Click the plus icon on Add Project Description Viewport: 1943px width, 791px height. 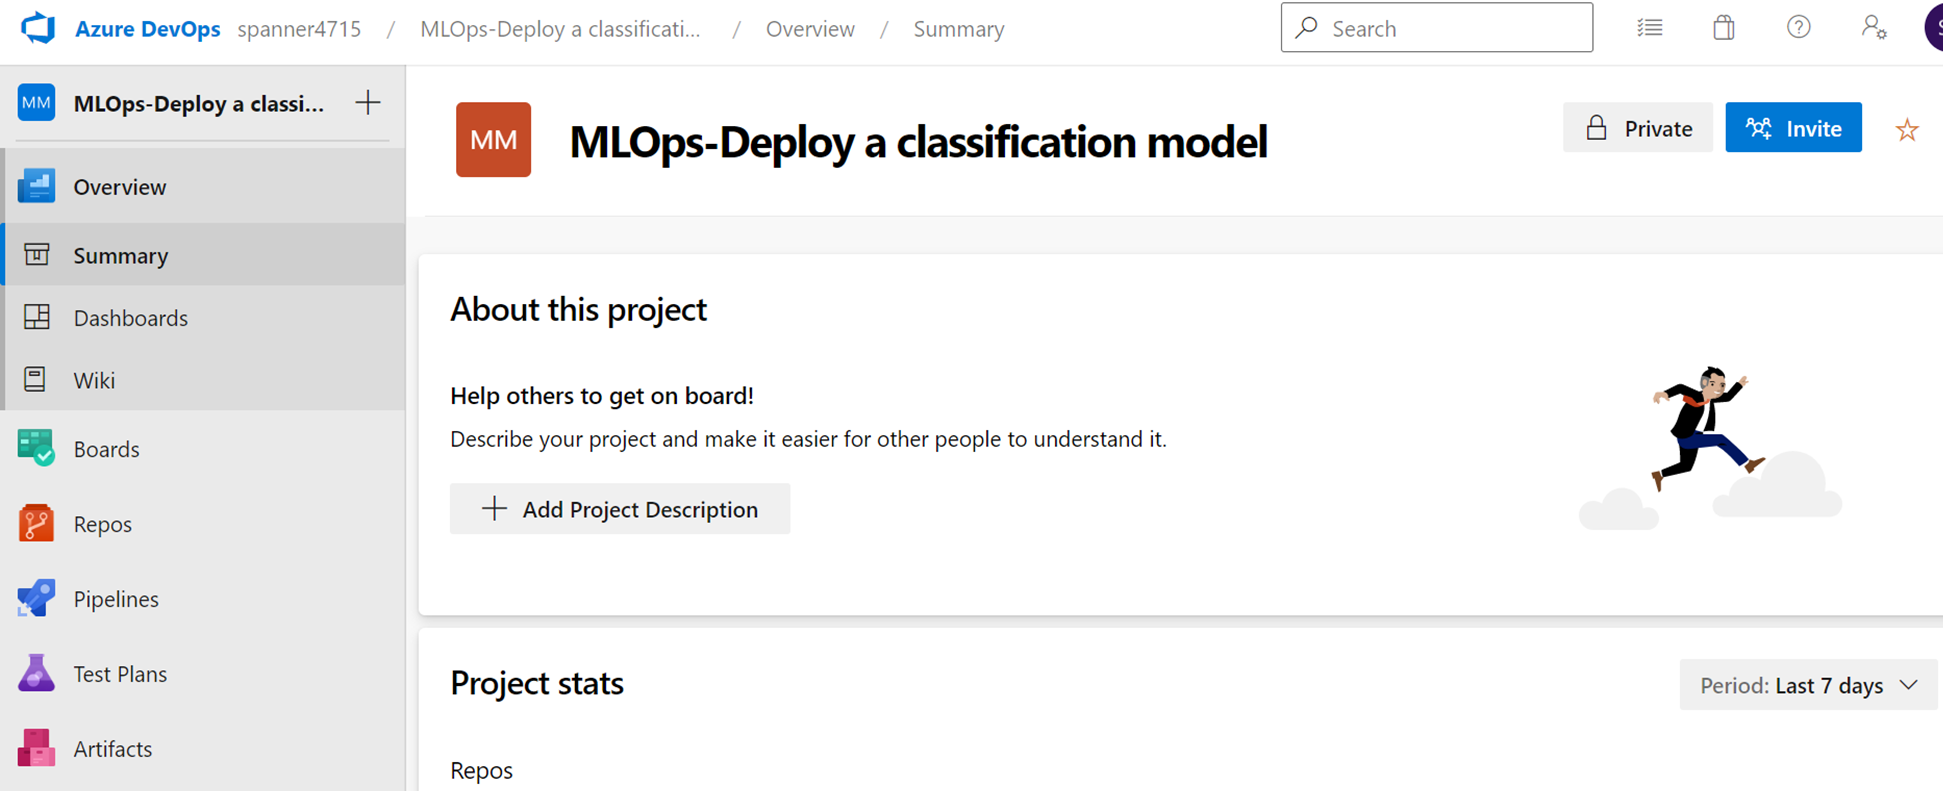click(x=494, y=508)
